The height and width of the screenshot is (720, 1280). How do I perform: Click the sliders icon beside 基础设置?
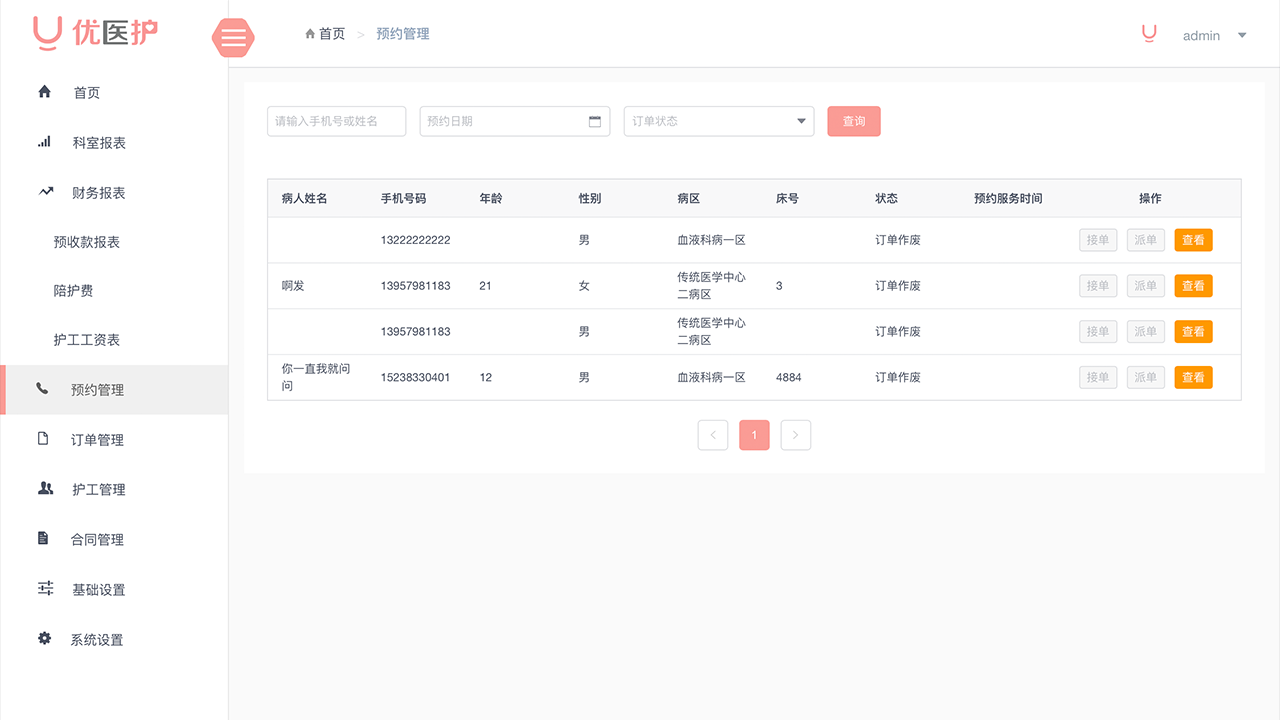click(44, 589)
